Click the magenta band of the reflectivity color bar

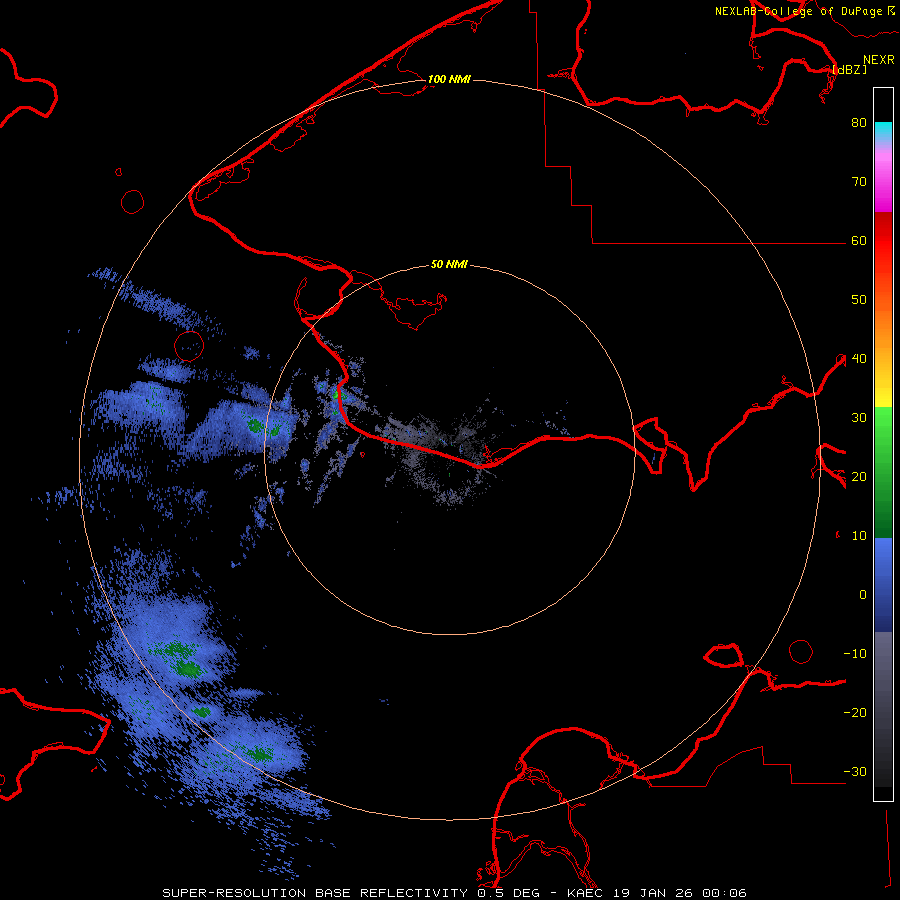tap(883, 184)
